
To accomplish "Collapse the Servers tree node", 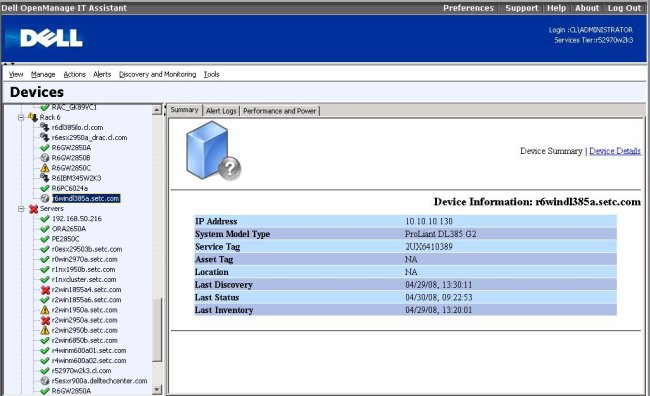I will pos(21,209).
